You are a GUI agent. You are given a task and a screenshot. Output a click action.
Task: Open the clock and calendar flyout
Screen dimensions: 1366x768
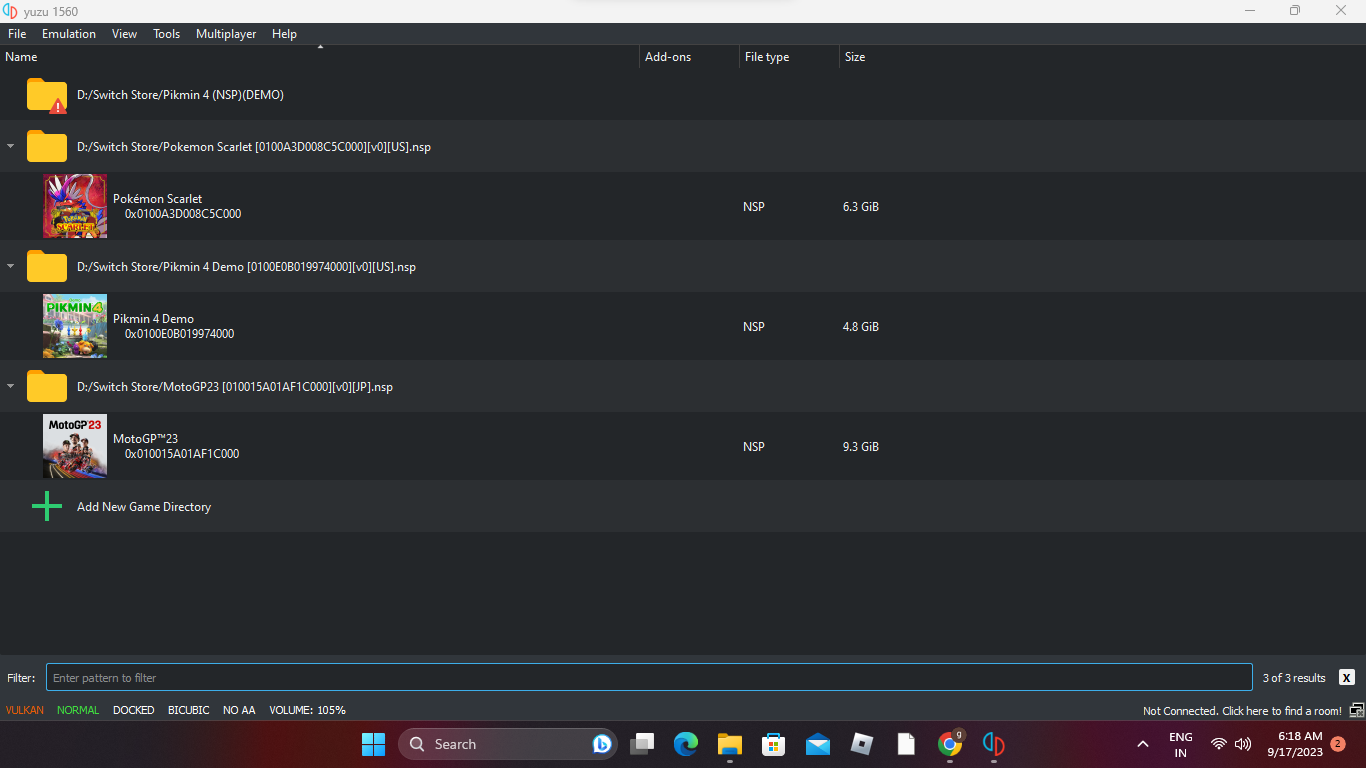pyautogui.click(x=1295, y=744)
